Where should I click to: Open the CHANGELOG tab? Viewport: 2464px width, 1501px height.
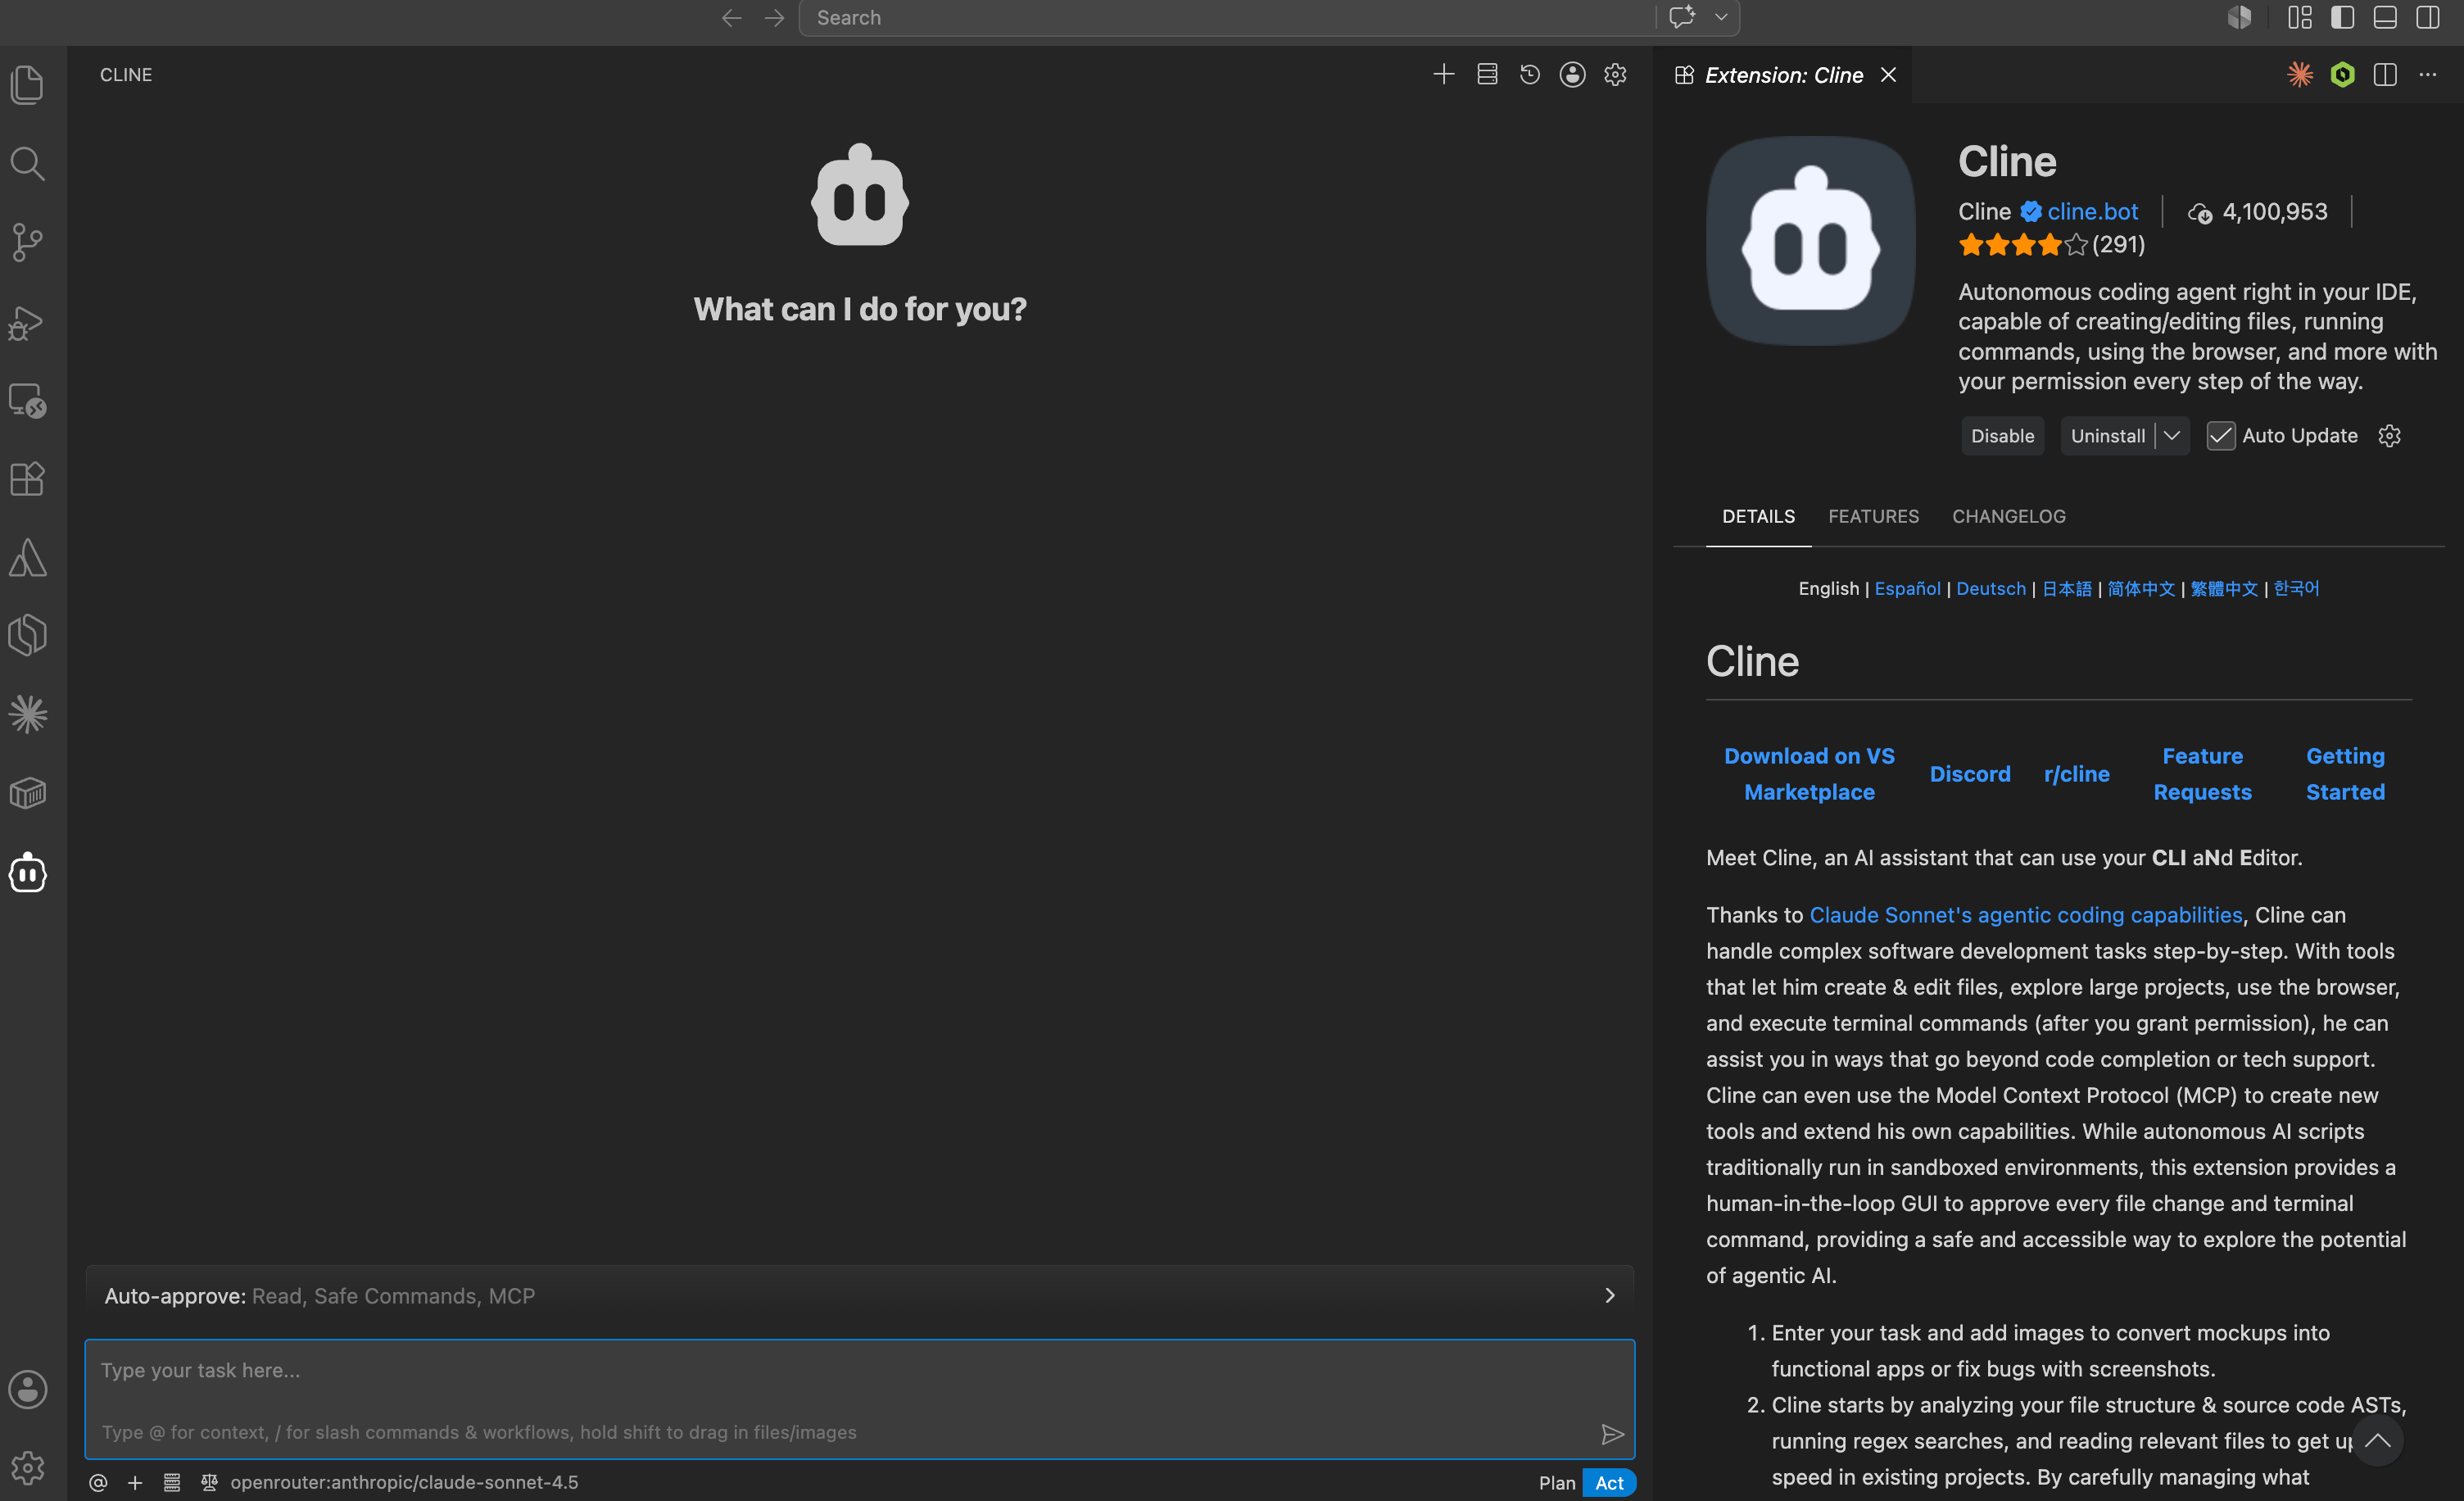pyautogui.click(x=2008, y=516)
